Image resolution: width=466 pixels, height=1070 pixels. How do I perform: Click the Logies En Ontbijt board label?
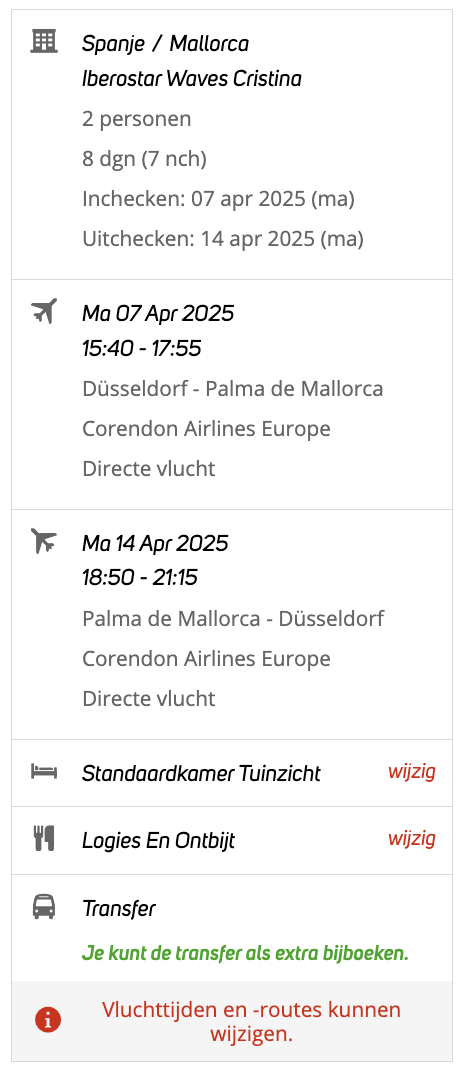(158, 841)
